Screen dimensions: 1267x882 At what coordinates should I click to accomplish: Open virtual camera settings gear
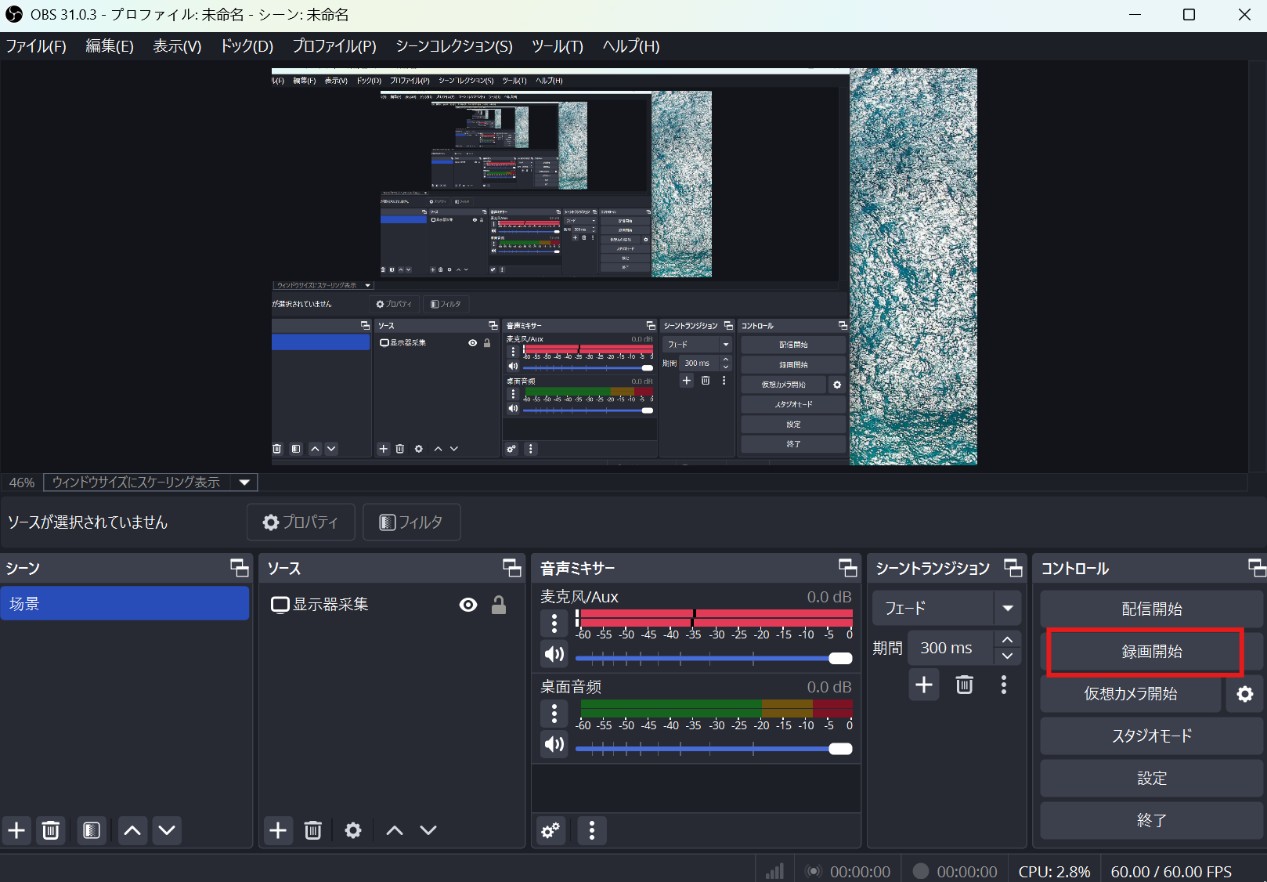coord(1245,694)
